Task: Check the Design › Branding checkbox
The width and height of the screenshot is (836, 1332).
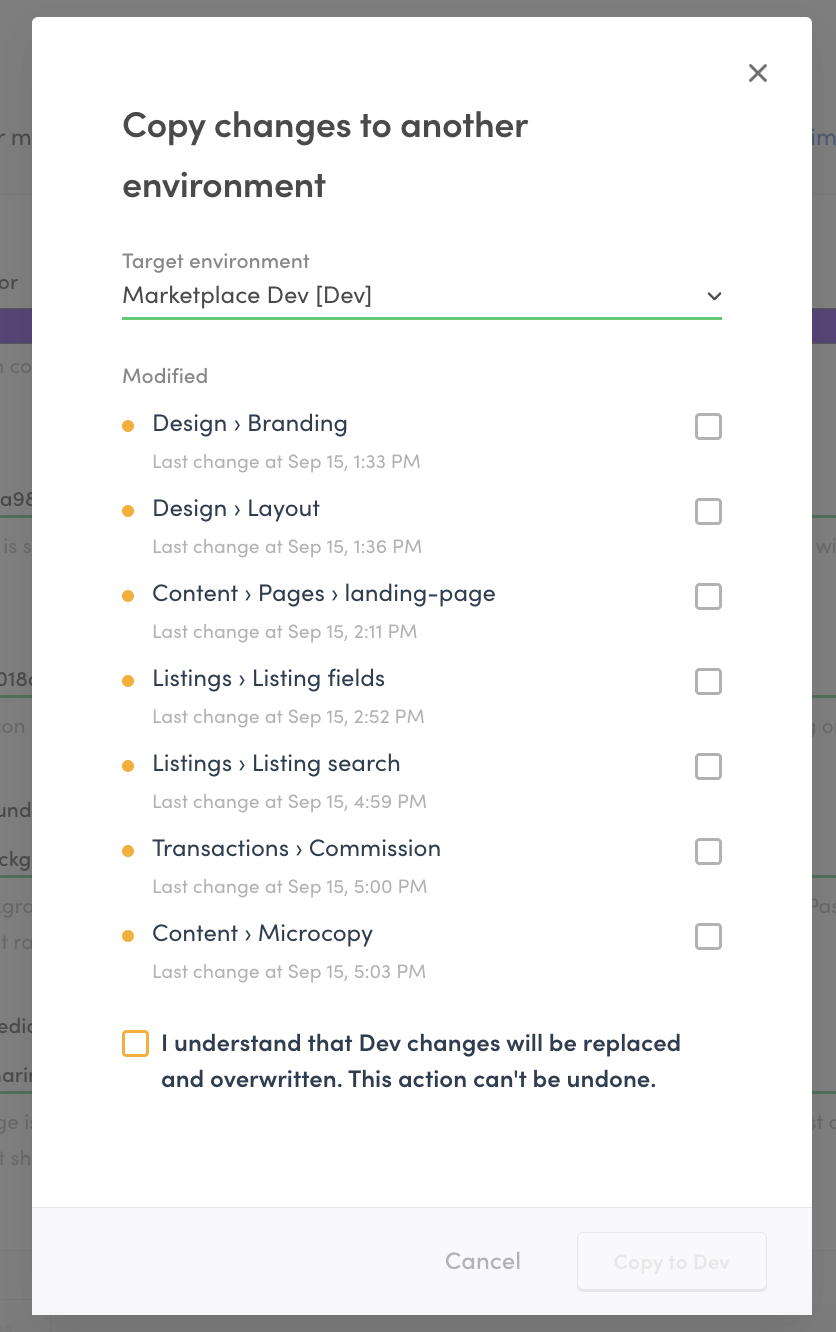Action: (x=708, y=426)
